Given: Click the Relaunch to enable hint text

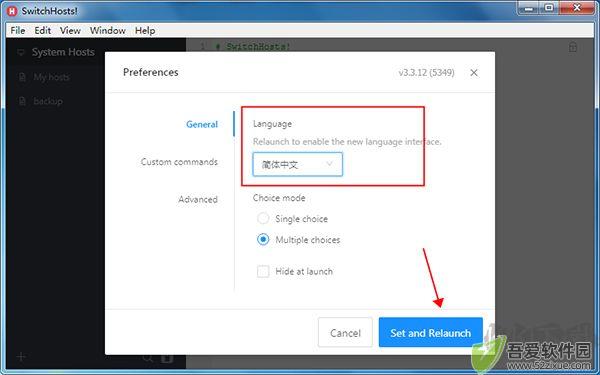Looking at the screenshot, I should click(347, 142).
